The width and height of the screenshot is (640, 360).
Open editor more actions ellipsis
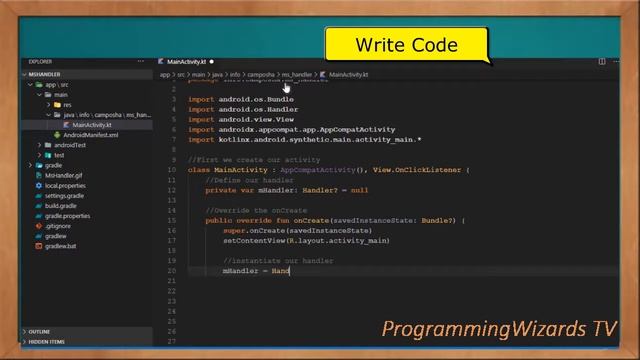coord(616,61)
